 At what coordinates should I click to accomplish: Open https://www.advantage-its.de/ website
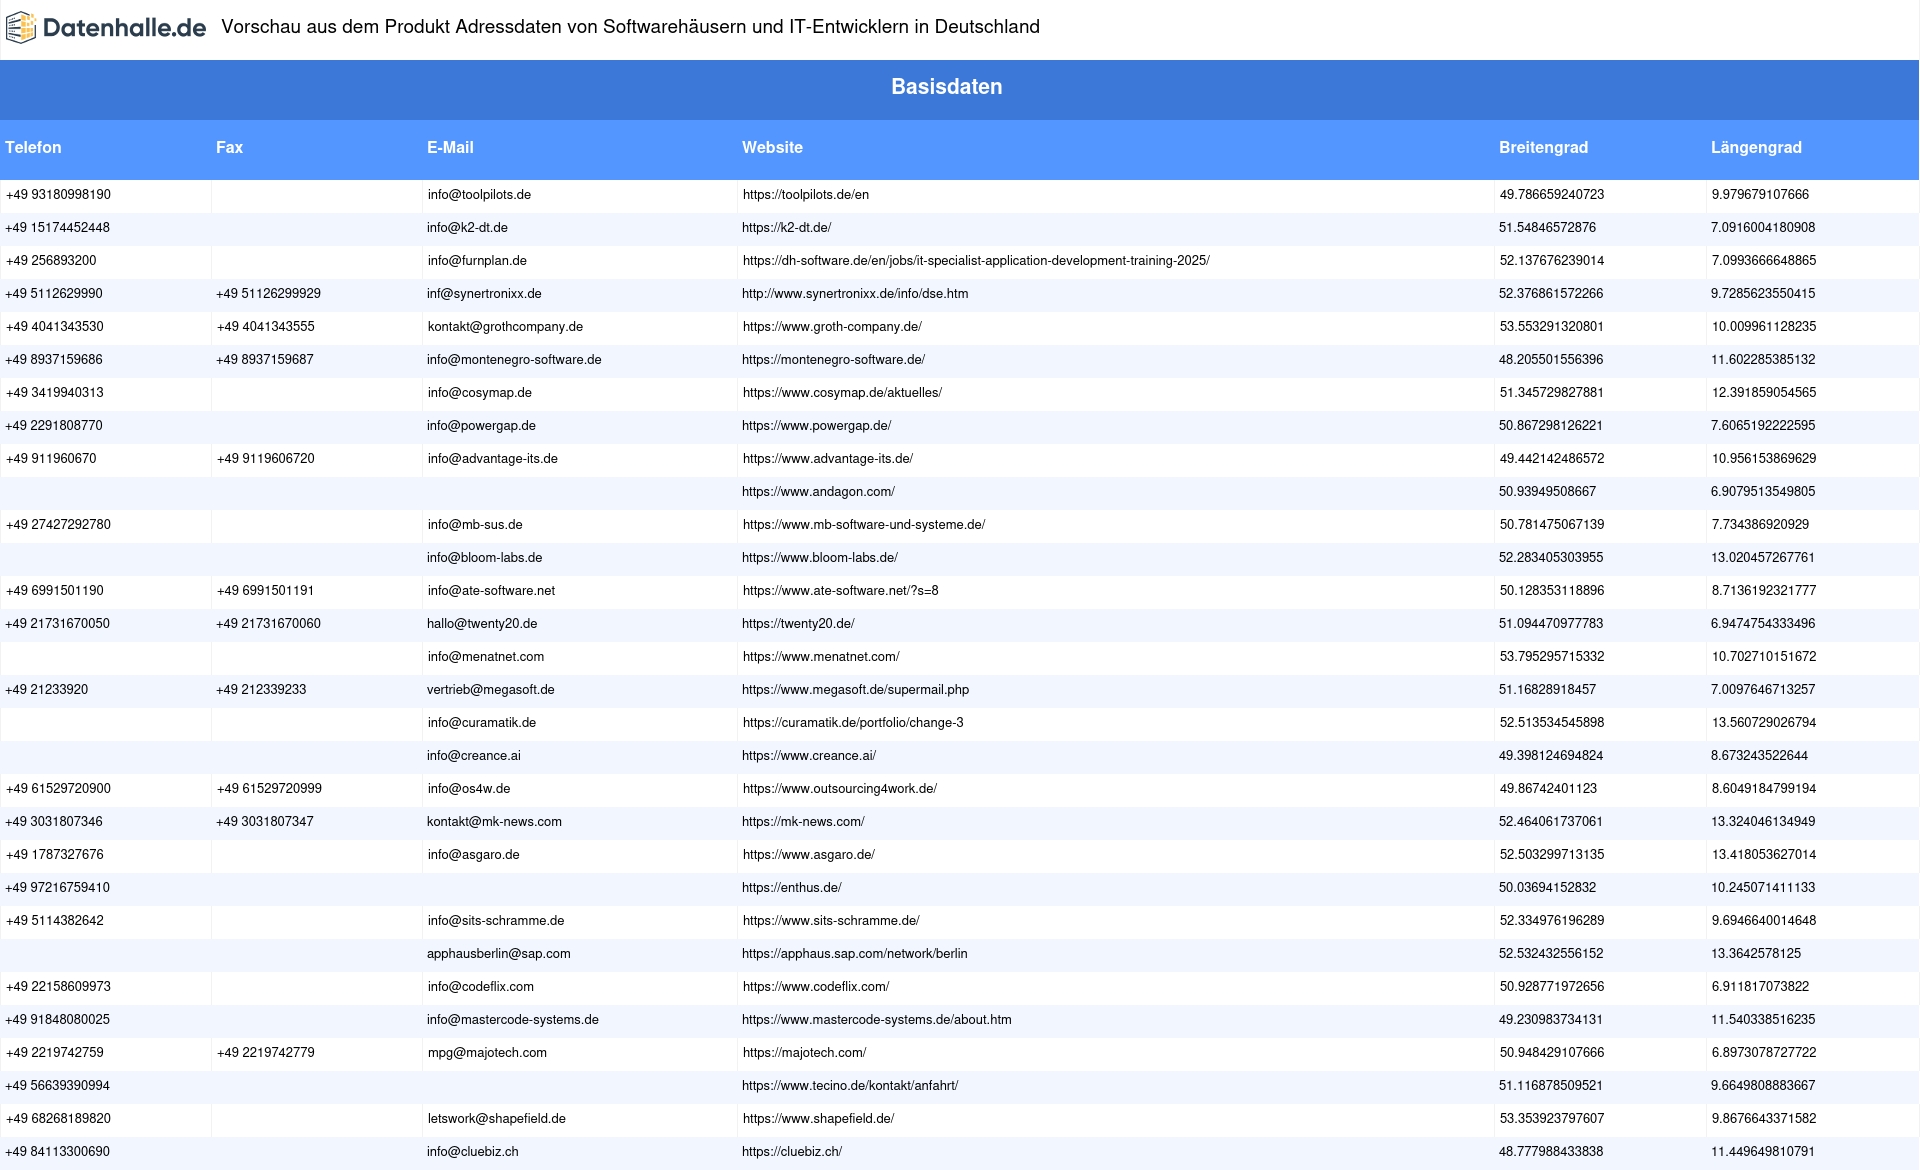828,459
